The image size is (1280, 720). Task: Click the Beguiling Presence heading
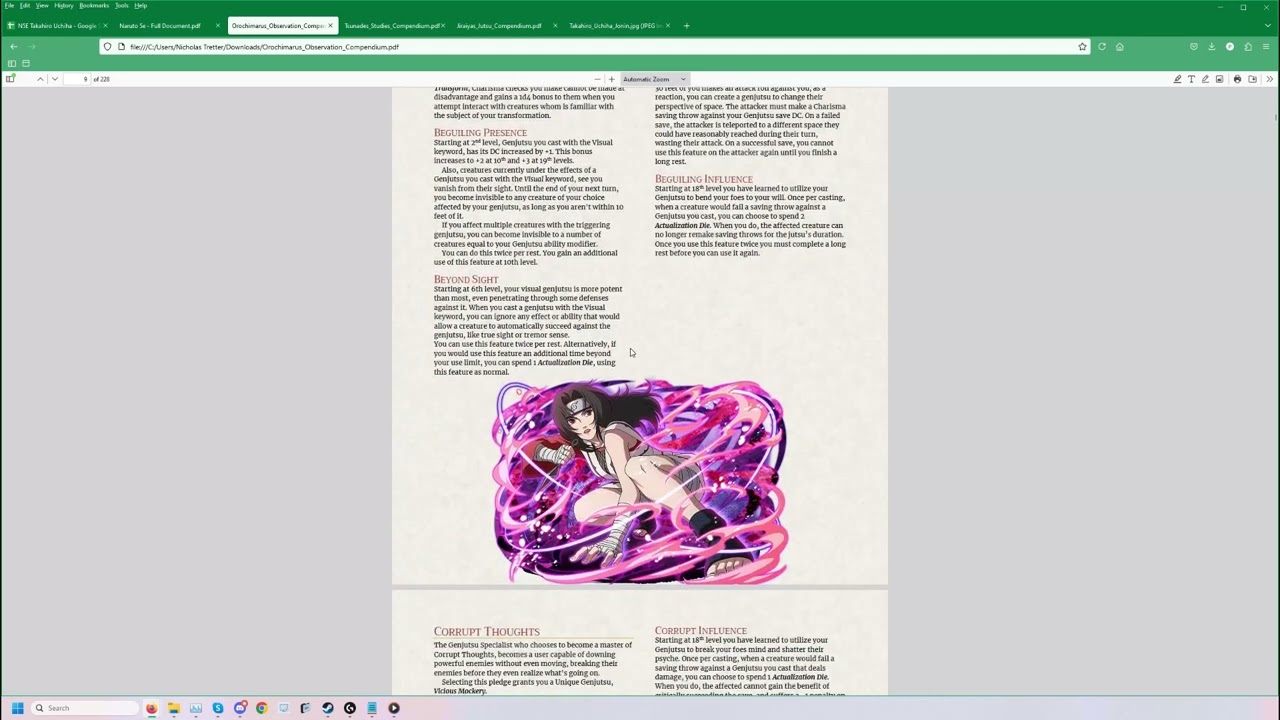point(480,132)
